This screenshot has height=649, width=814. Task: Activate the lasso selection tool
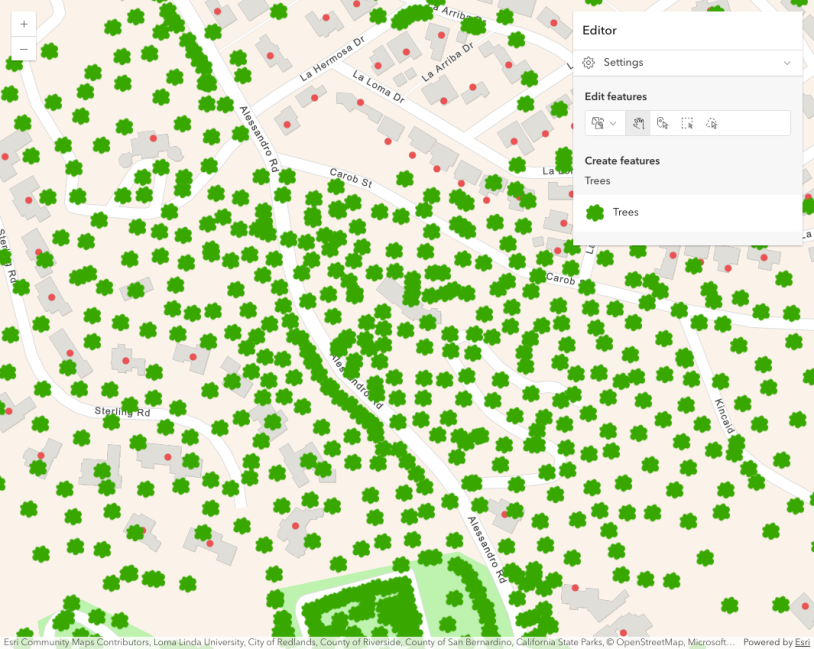[712, 123]
